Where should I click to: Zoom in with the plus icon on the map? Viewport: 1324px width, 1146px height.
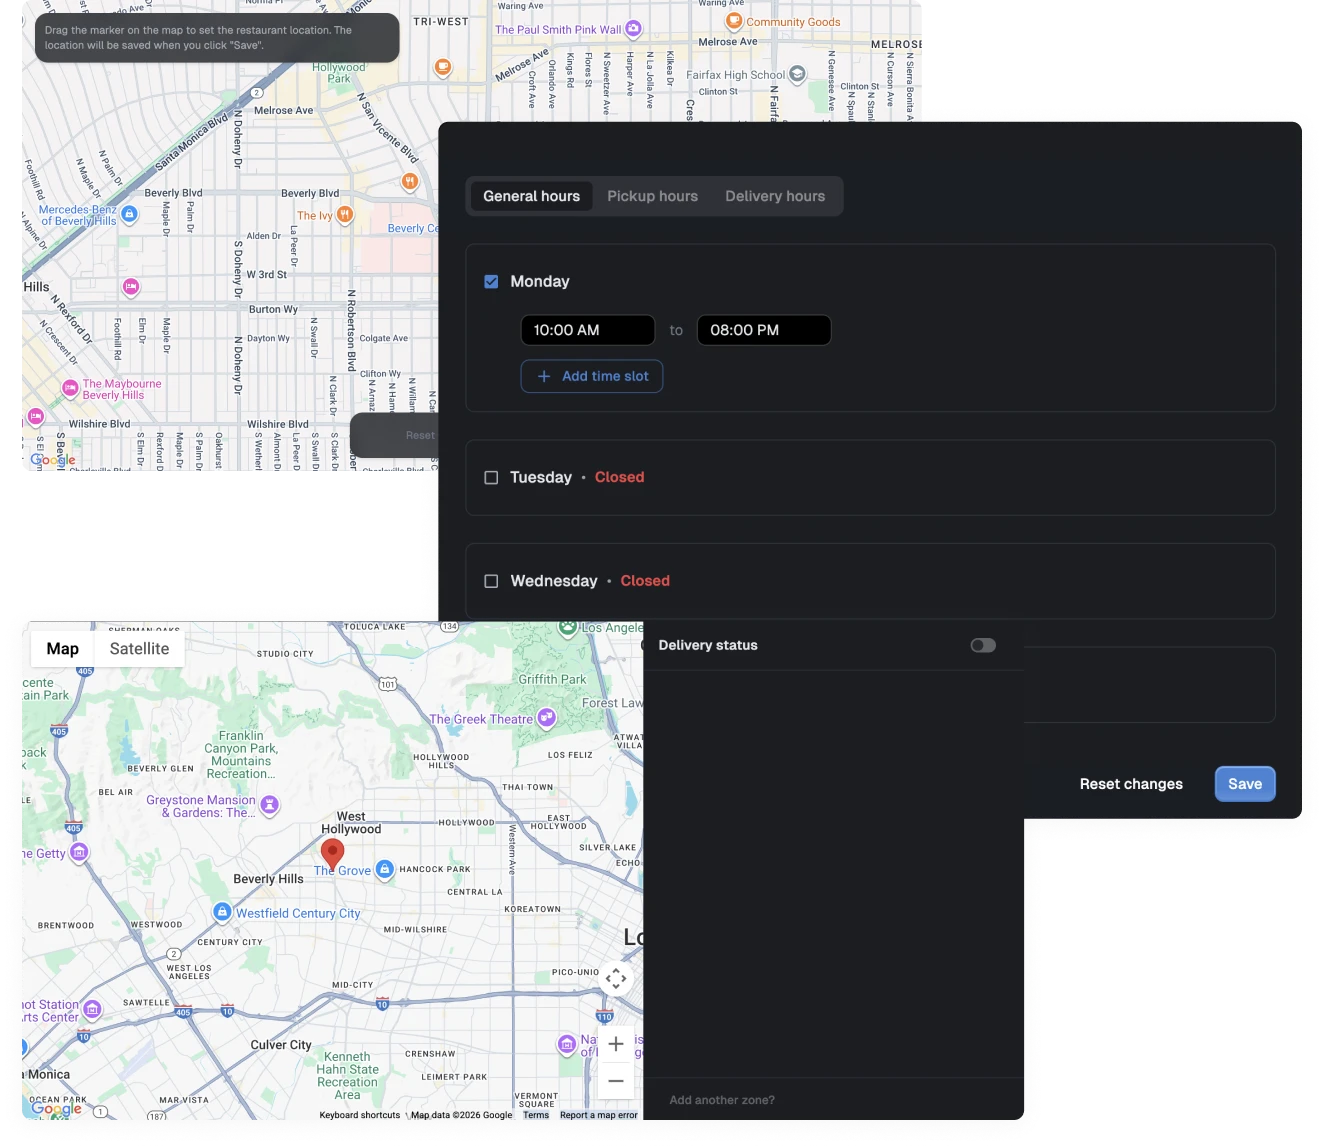coord(615,1043)
